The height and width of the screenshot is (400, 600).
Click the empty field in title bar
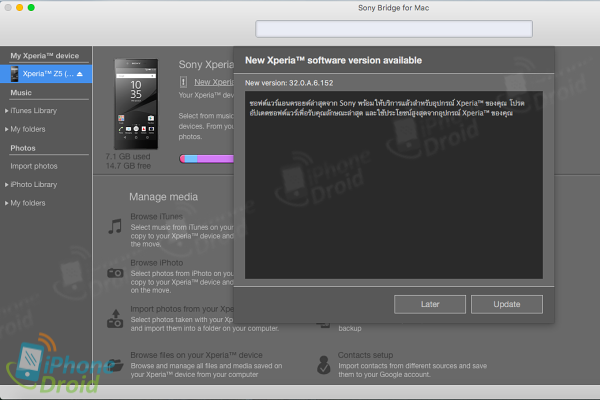(x=394, y=29)
